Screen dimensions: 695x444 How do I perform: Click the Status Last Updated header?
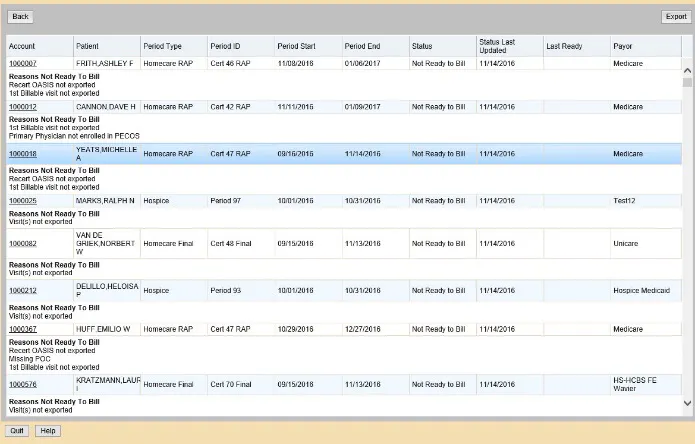(x=510, y=46)
